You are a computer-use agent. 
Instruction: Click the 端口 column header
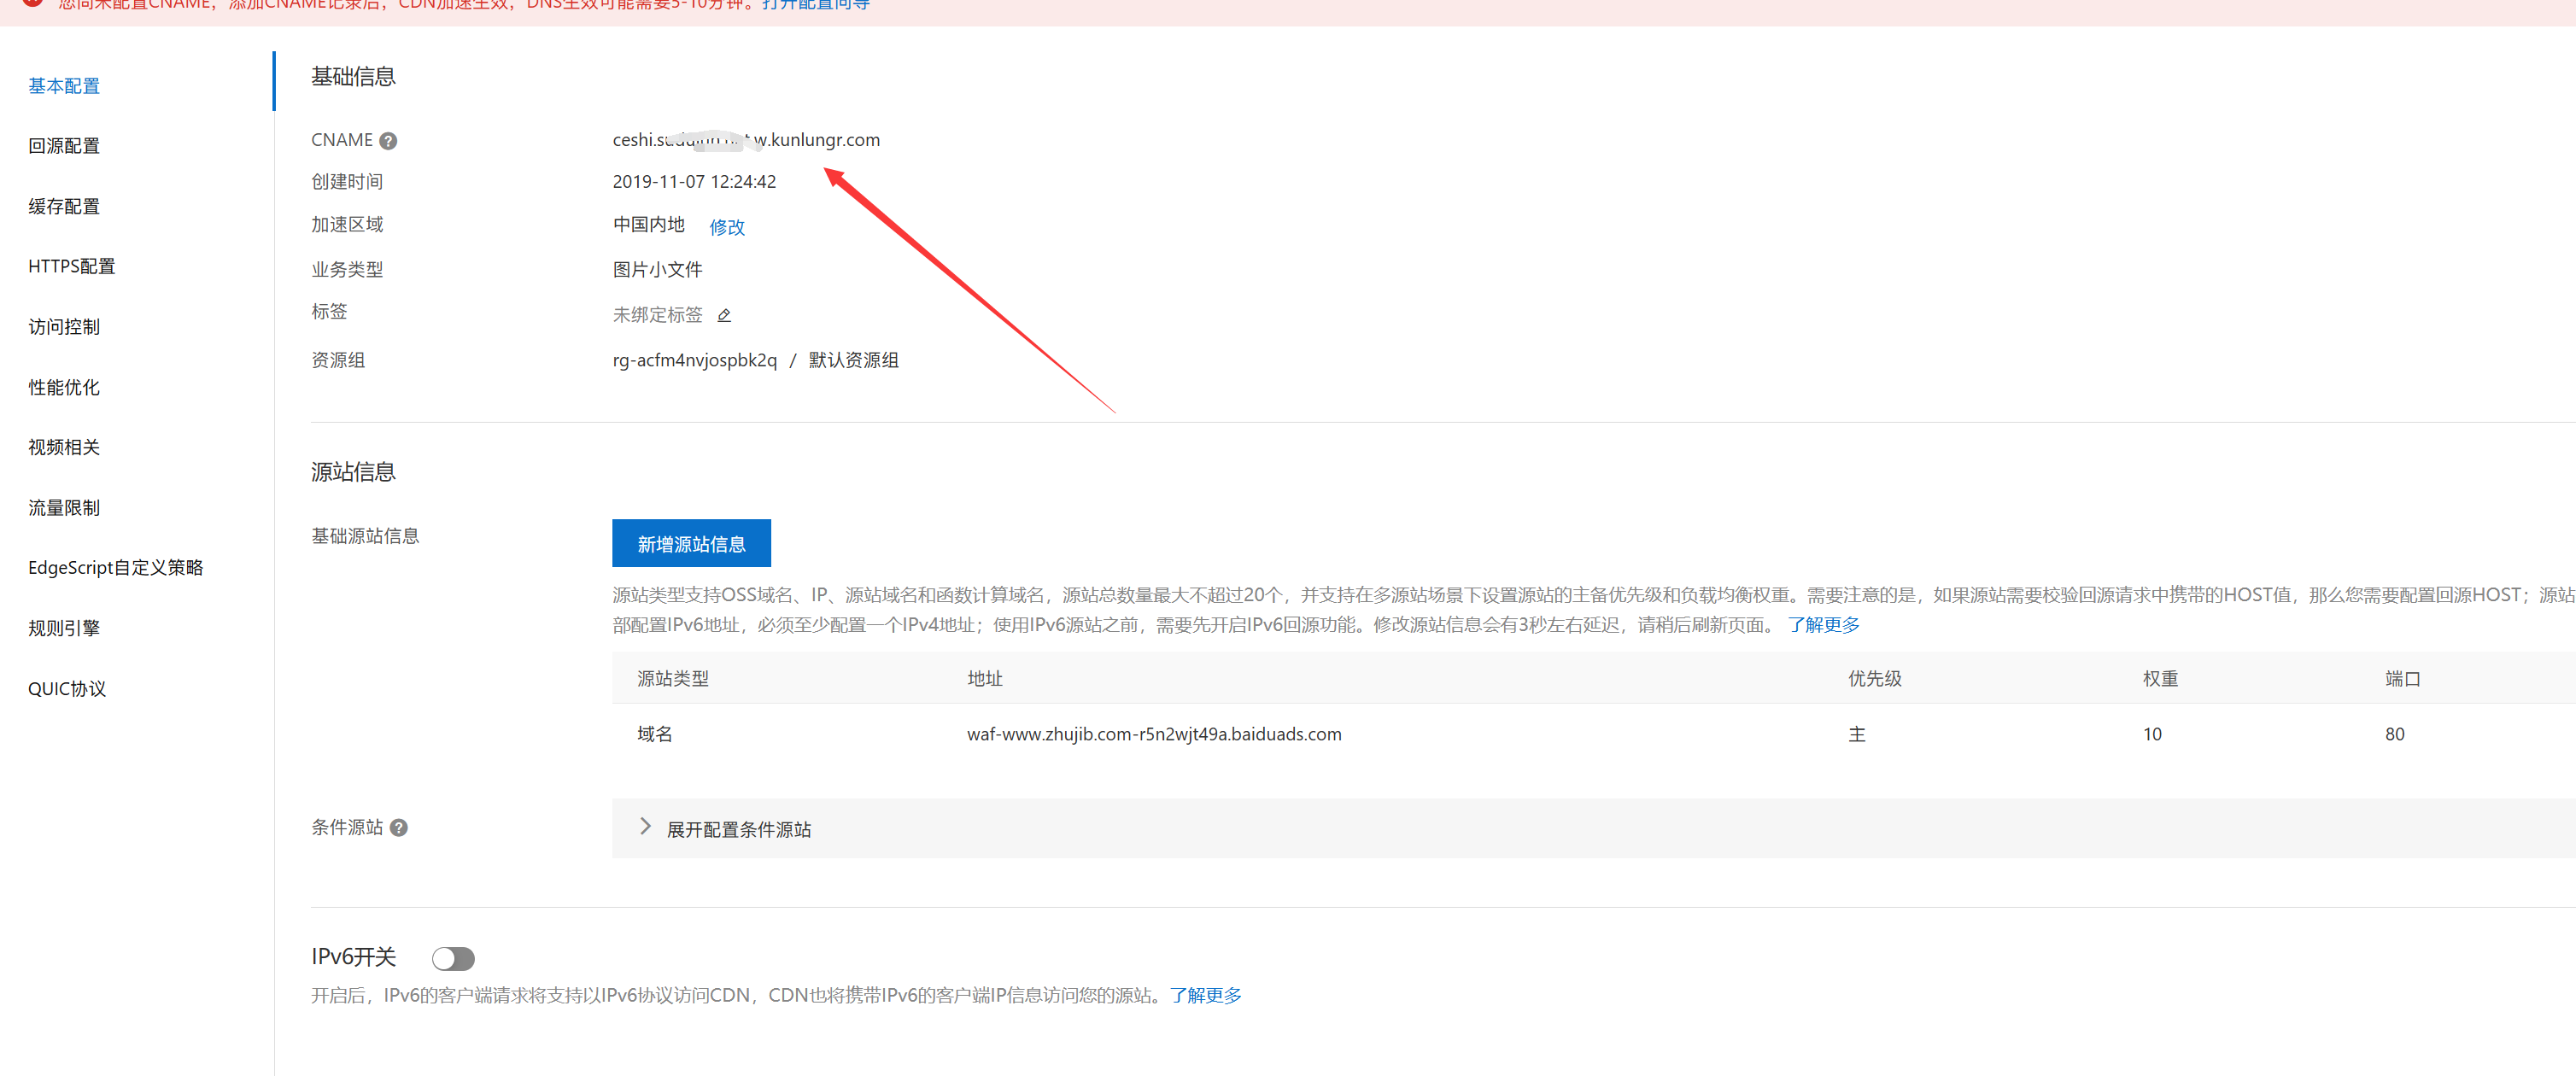(2402, 679)
